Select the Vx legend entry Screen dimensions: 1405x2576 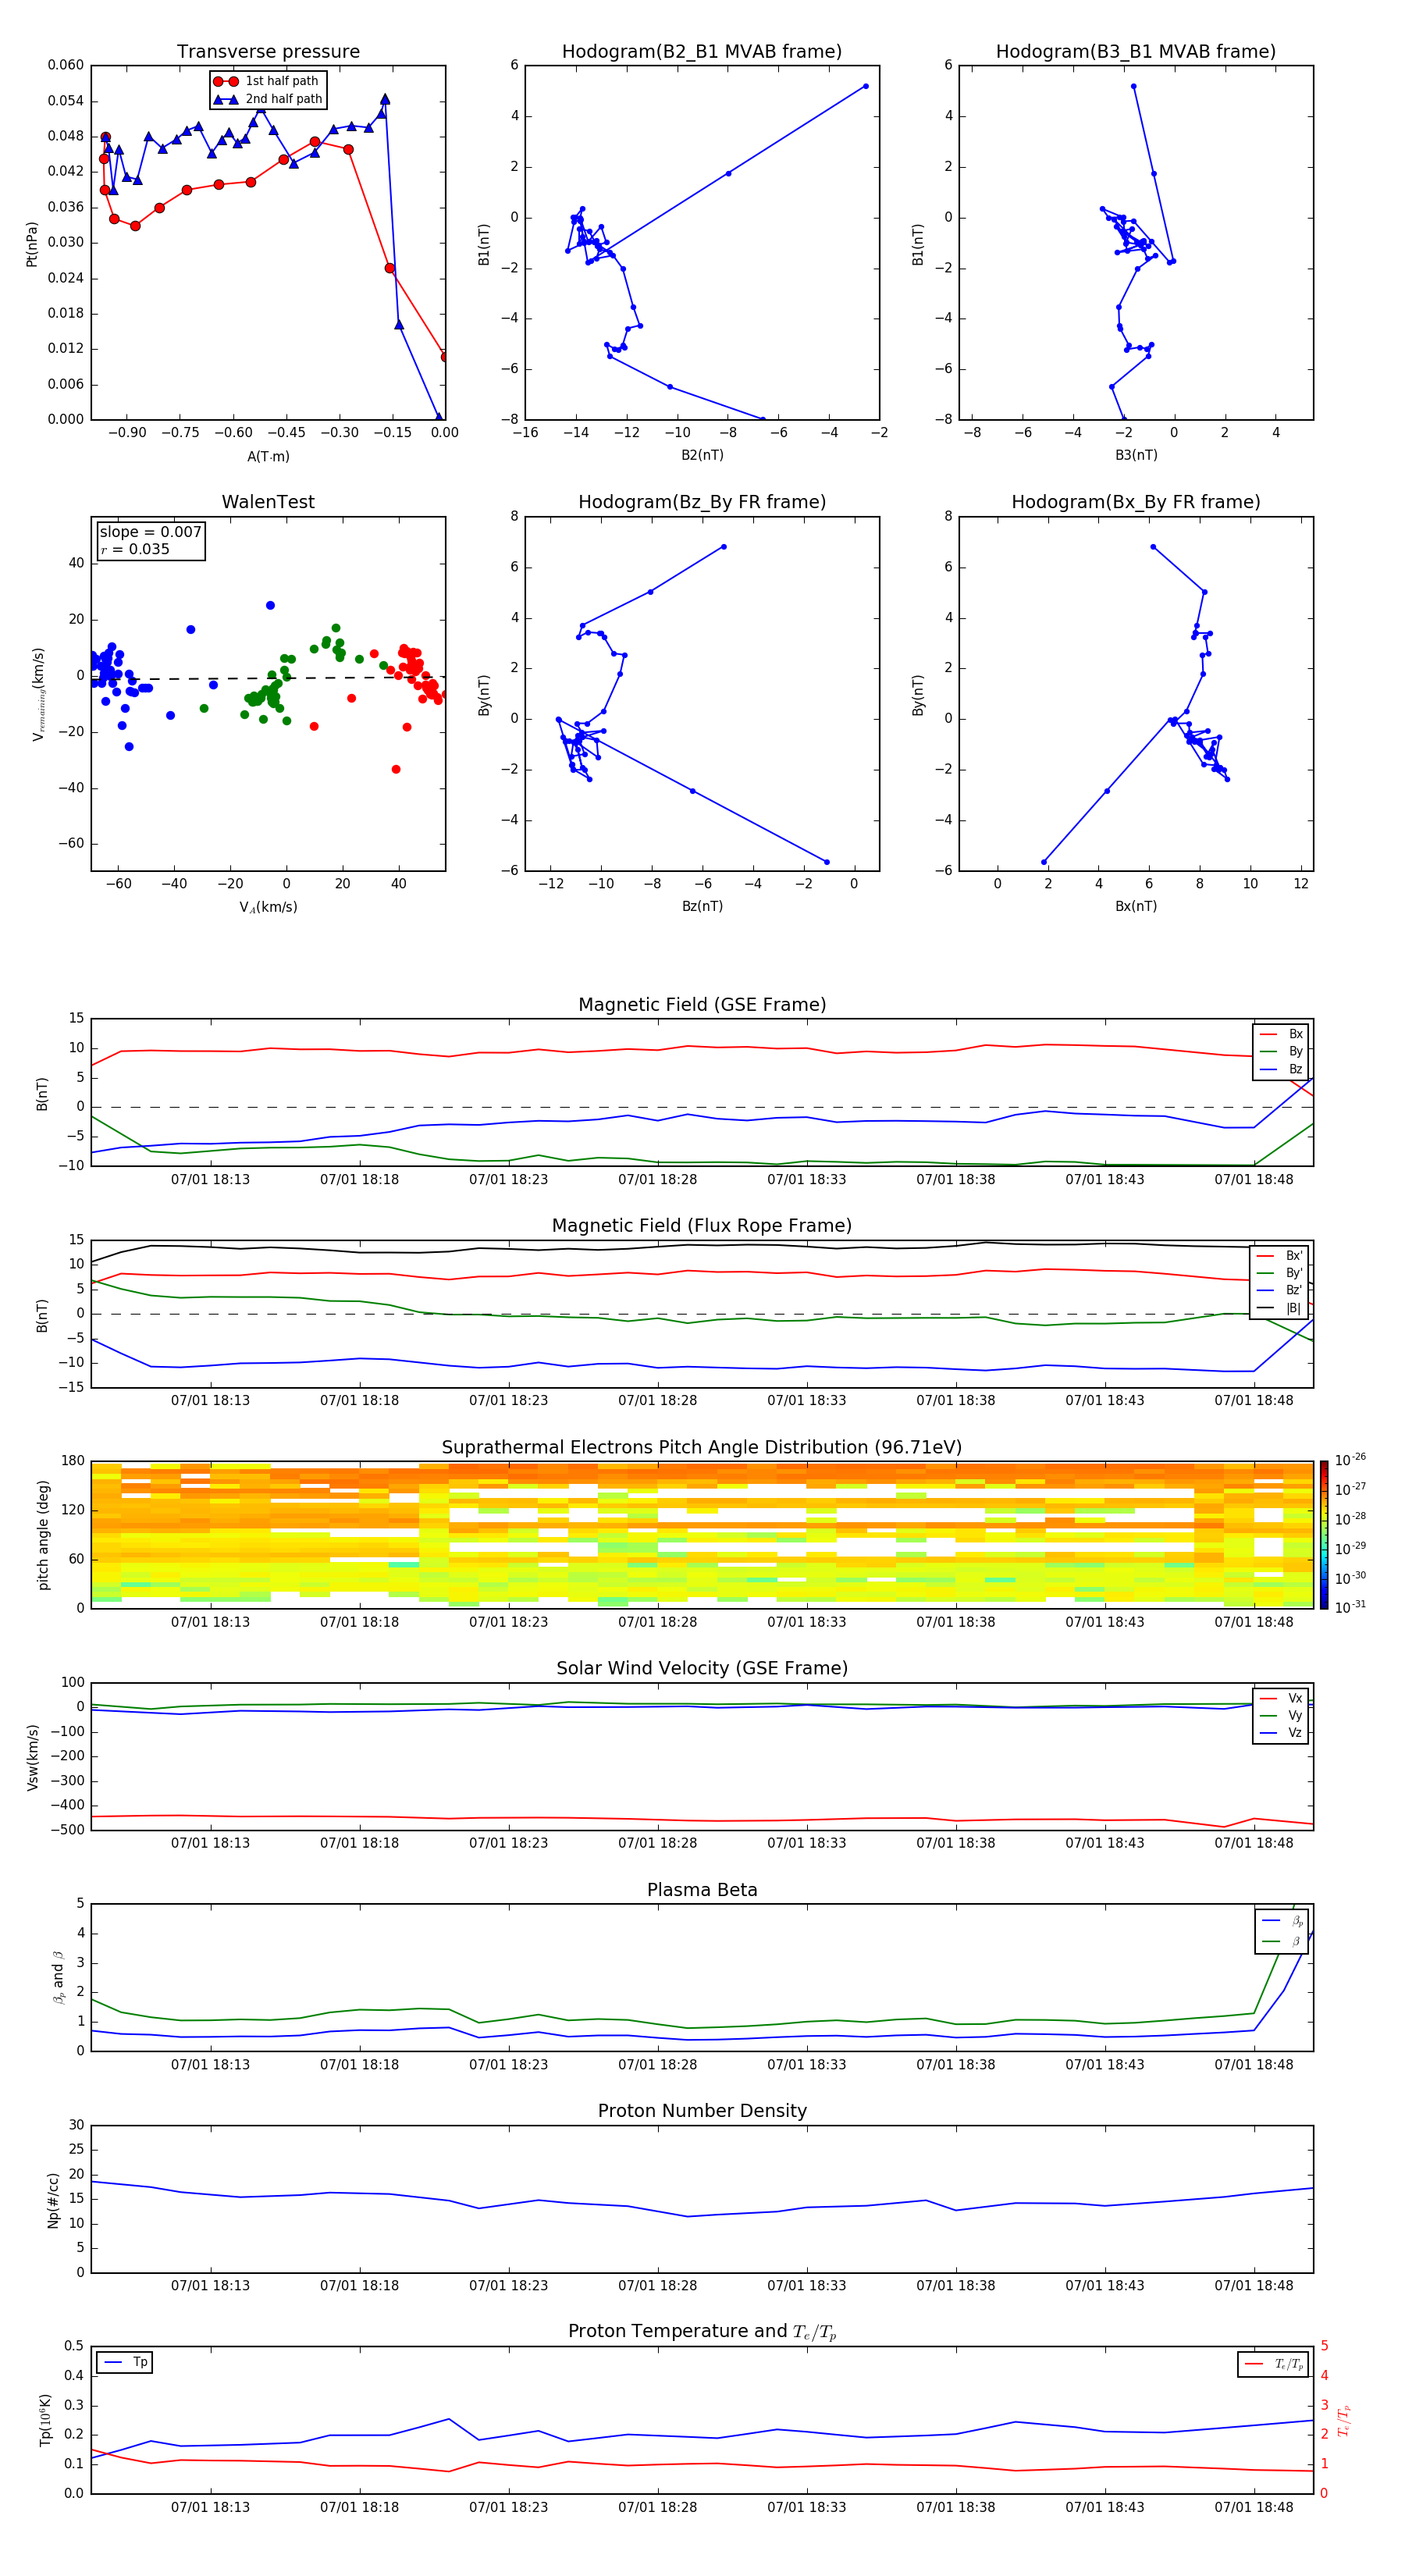tap(1281, 1698)
